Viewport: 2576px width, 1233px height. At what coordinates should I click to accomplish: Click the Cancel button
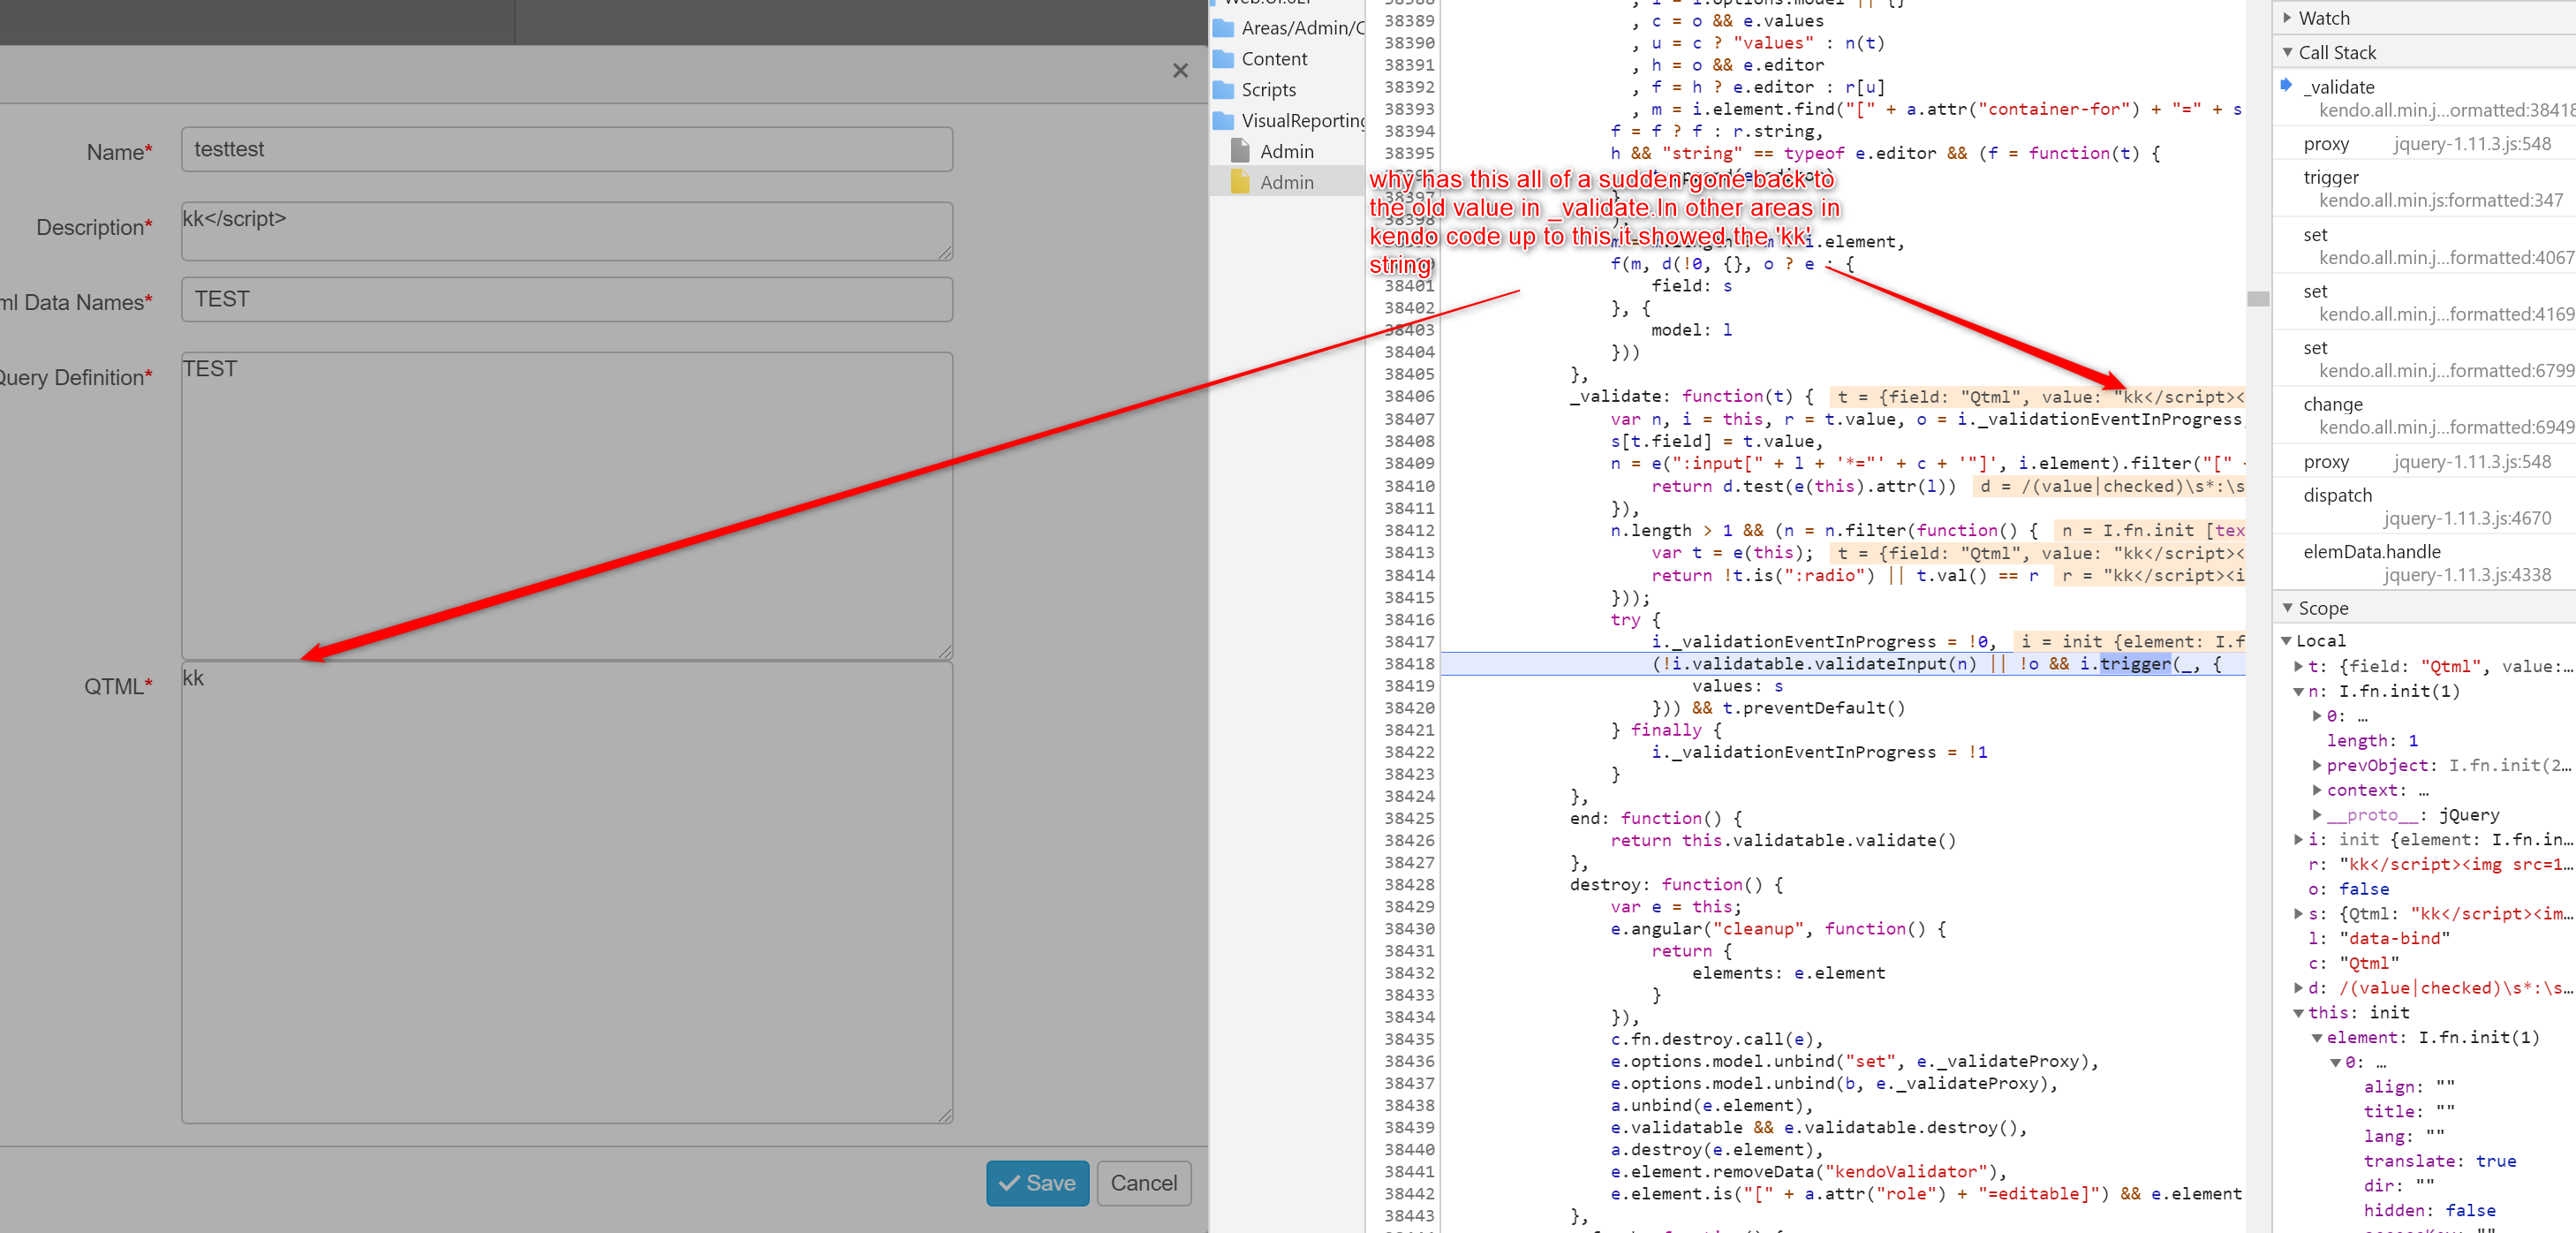(1143, 1183)
